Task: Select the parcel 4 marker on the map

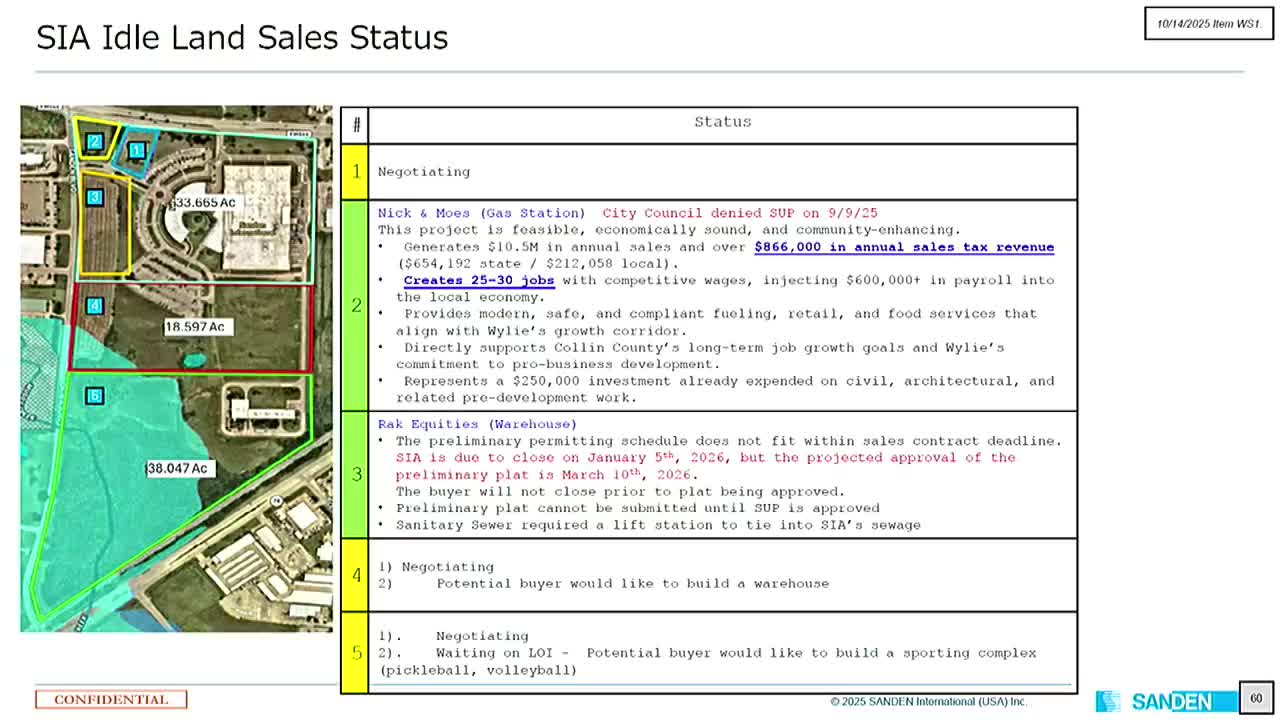Action: tap(94, 306)
